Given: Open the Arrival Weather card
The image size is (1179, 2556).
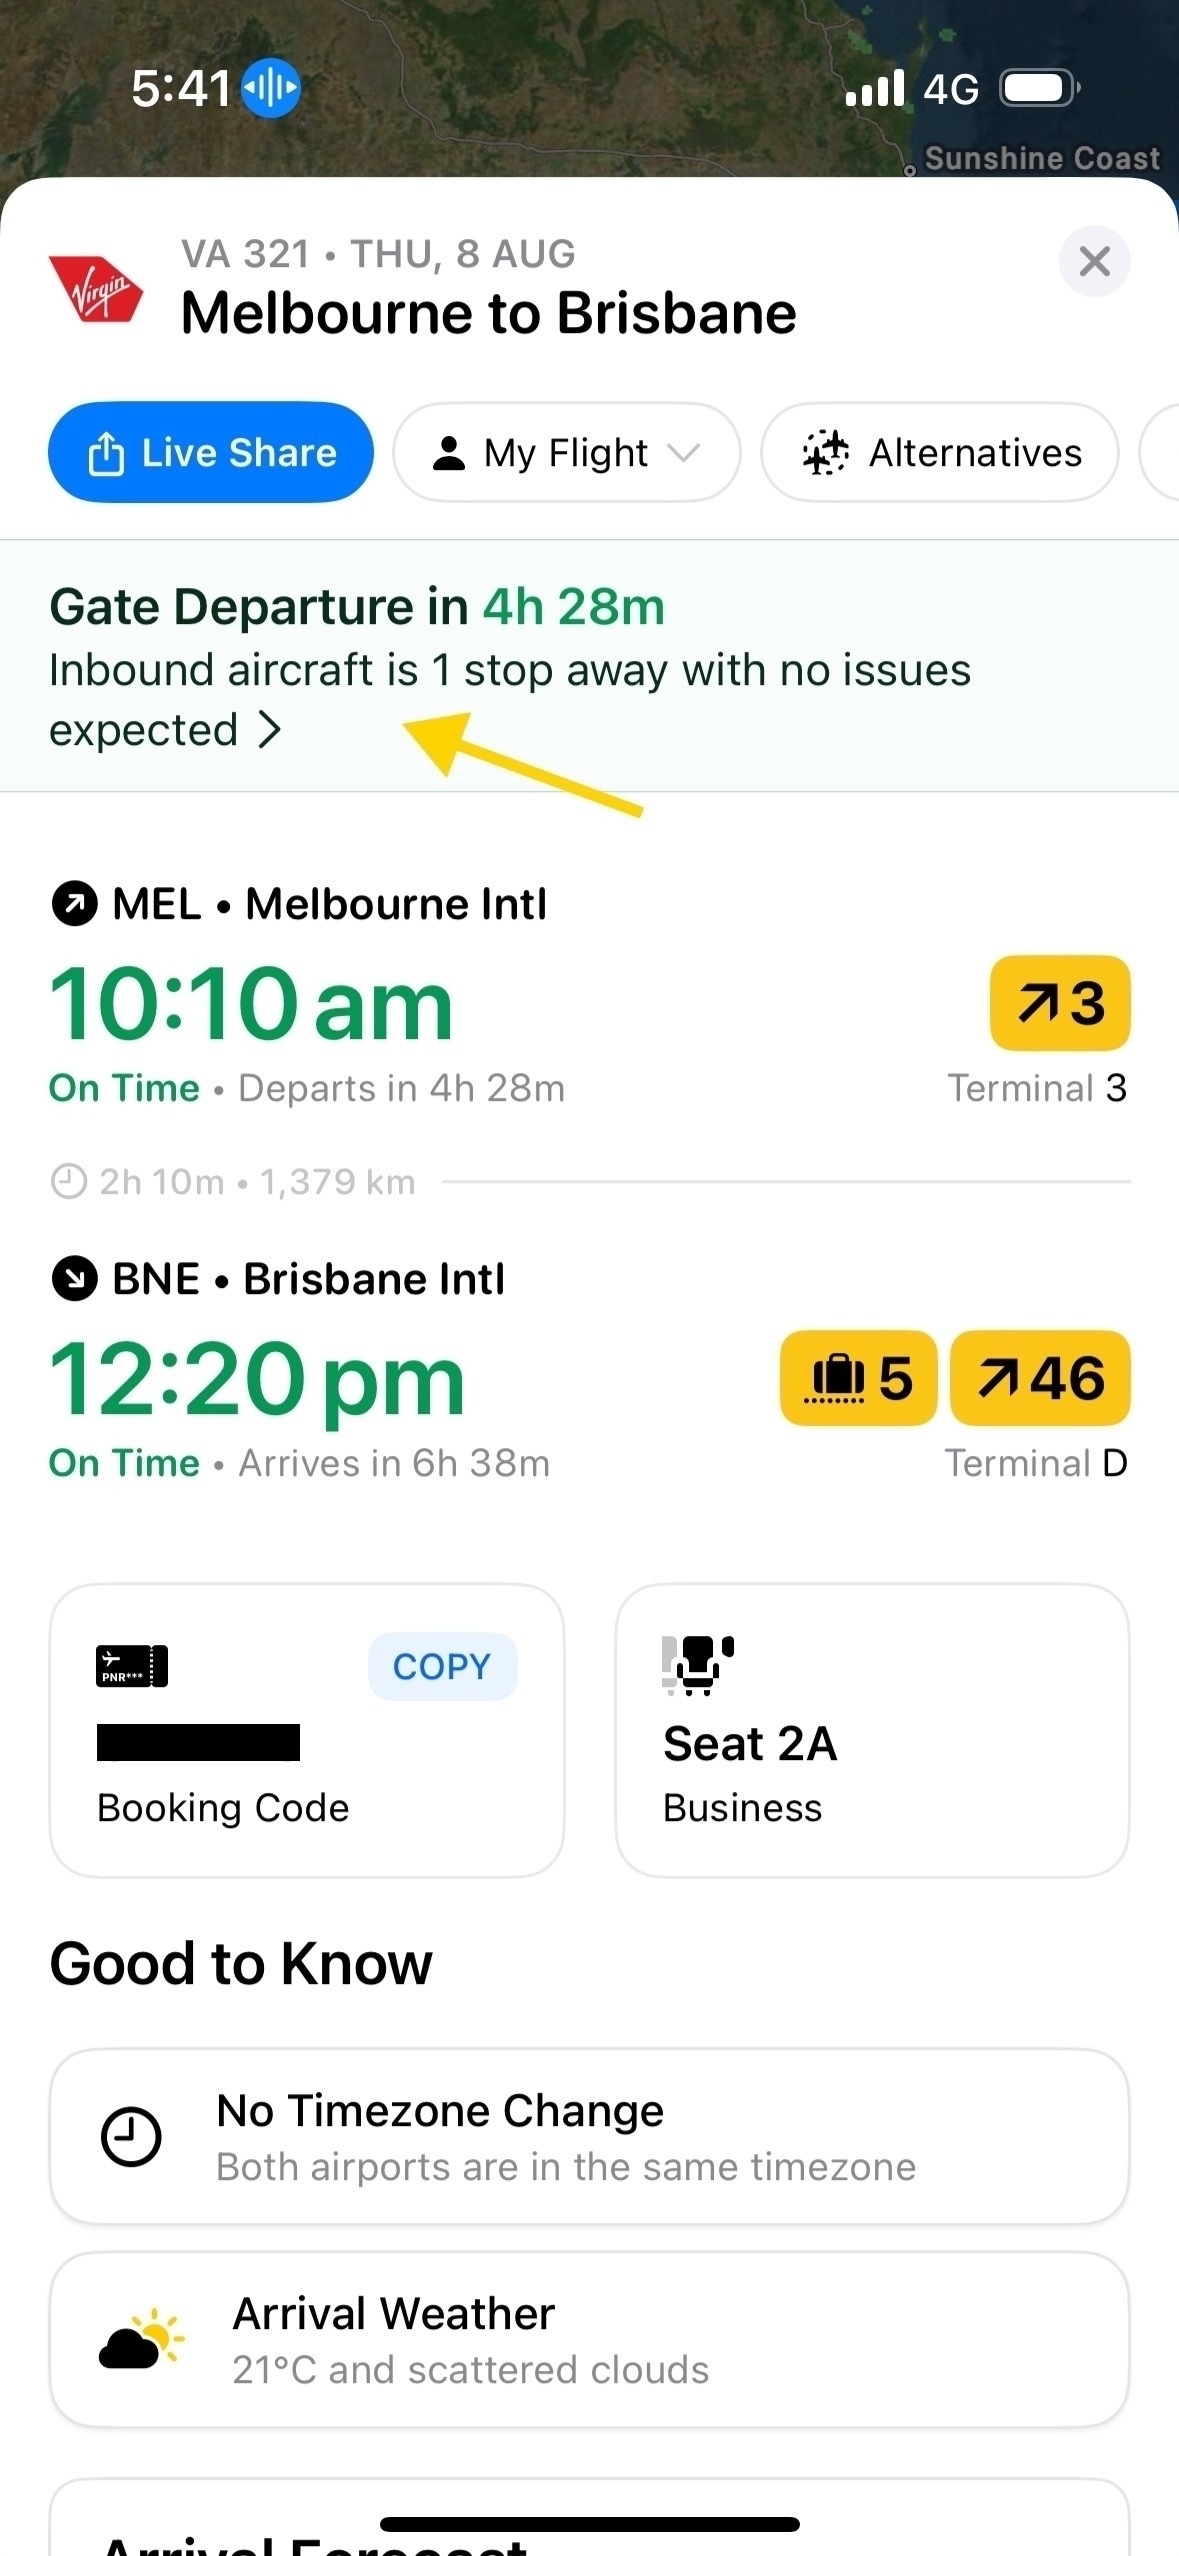Looking at the screenshot, I should (589, 2340).
